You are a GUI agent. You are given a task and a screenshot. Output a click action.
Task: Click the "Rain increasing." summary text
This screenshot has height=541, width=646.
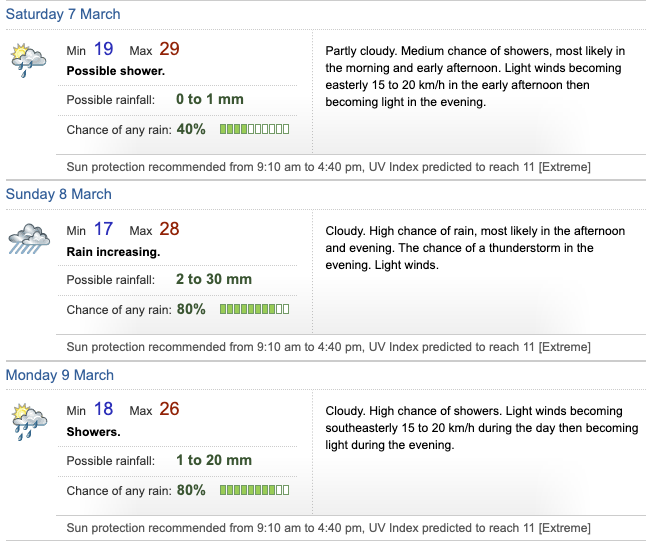tap(113, 252)
